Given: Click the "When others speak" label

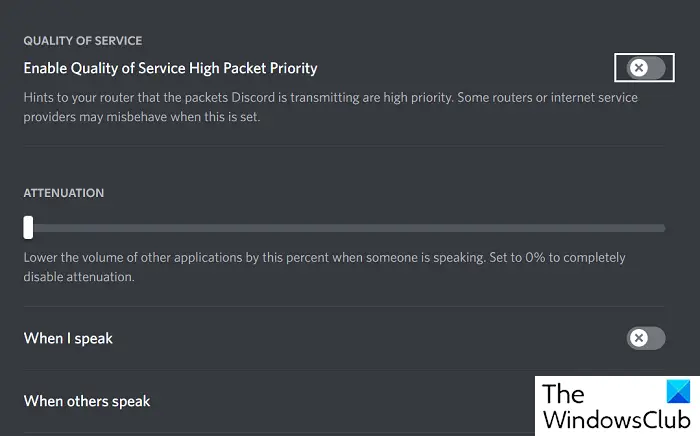Looking at the screenshot, I should 87,401.
